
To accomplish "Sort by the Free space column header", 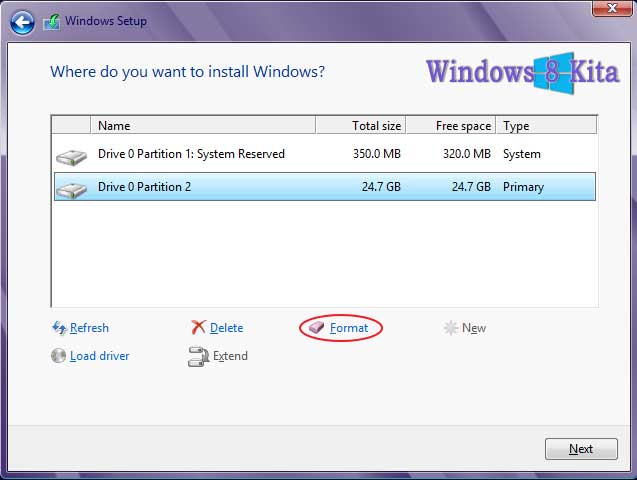I will click(451, 125).
